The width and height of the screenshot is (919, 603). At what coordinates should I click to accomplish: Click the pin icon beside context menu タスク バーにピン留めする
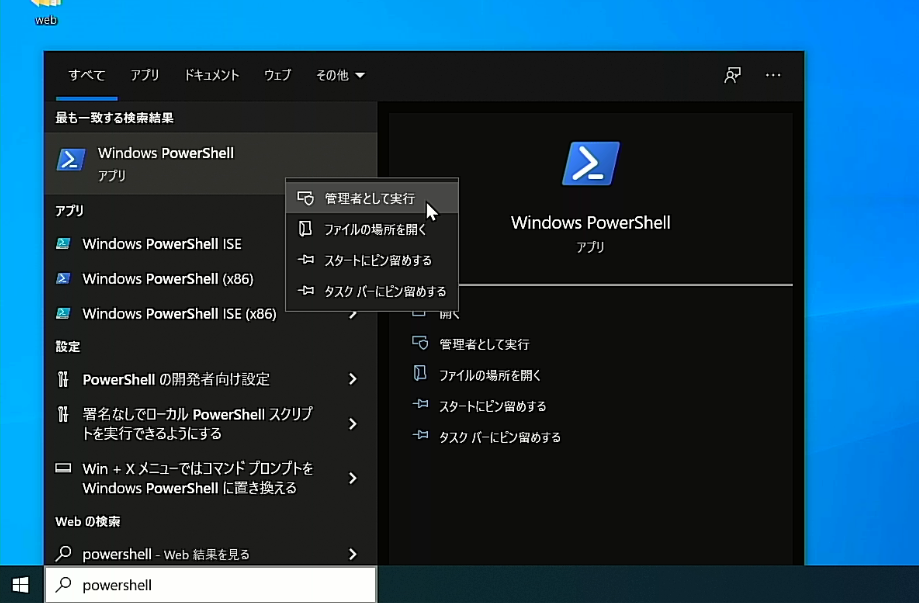(x=305, y=291)
